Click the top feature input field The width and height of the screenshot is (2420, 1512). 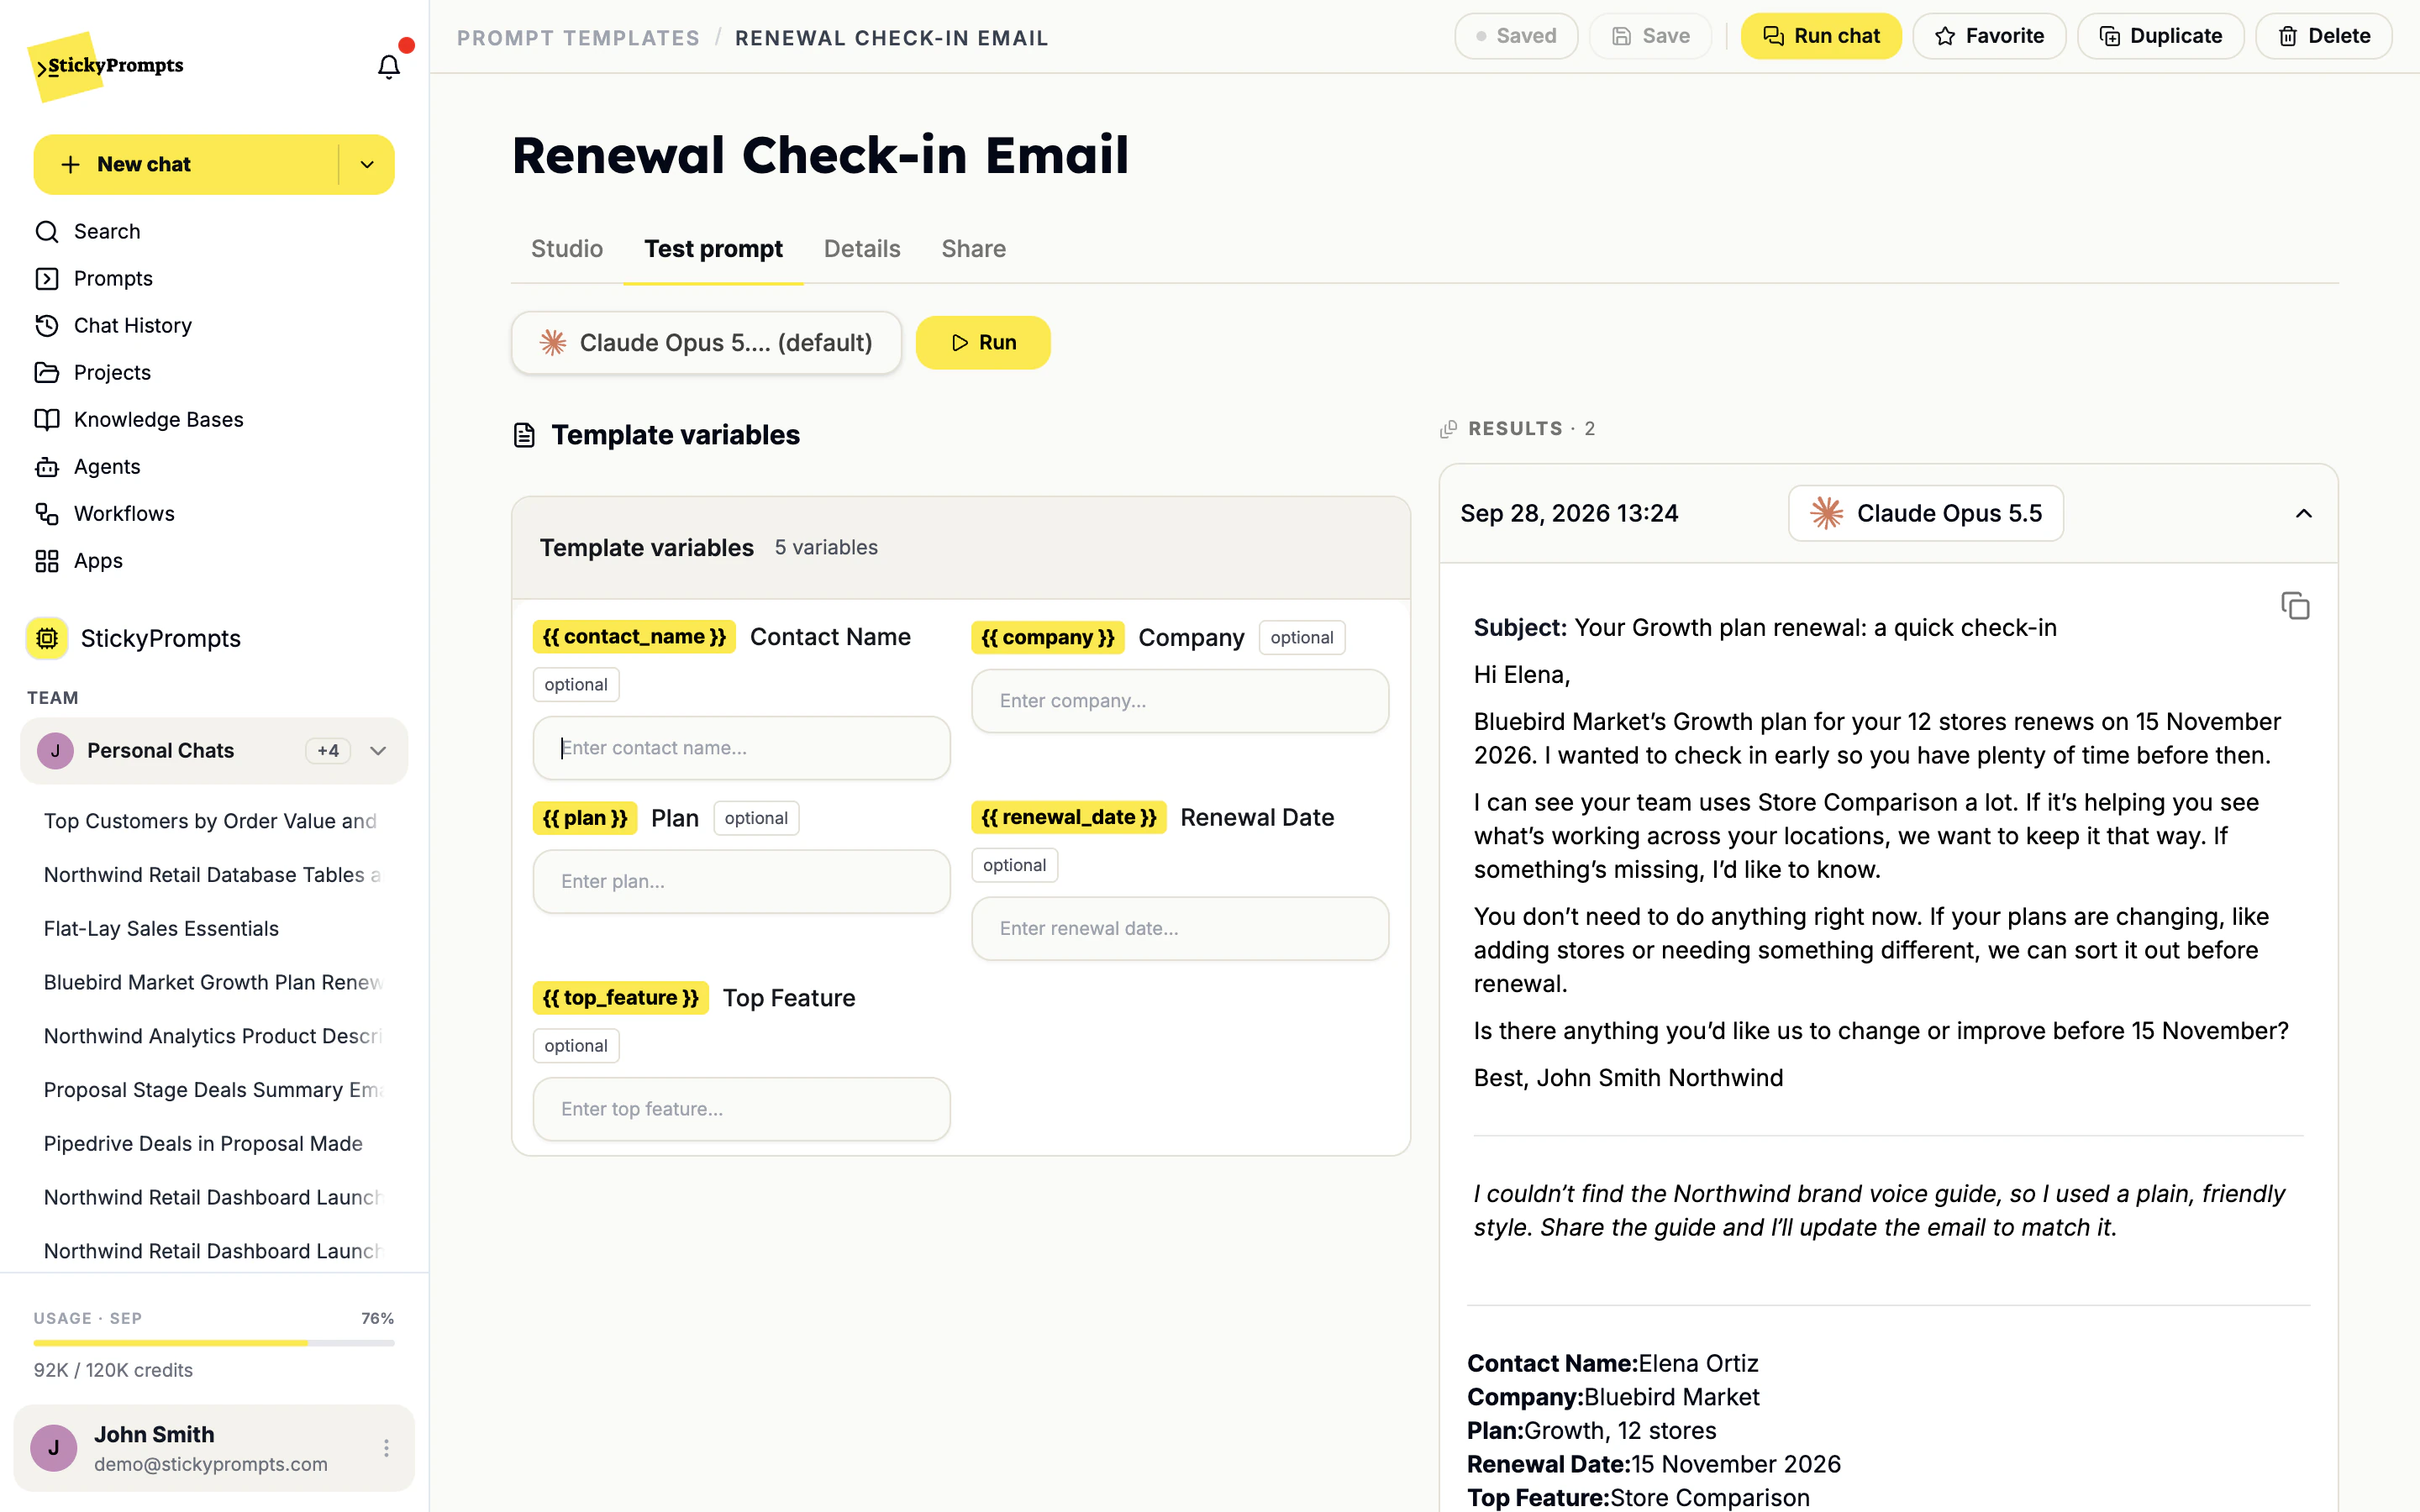(x=741, y=1109)
